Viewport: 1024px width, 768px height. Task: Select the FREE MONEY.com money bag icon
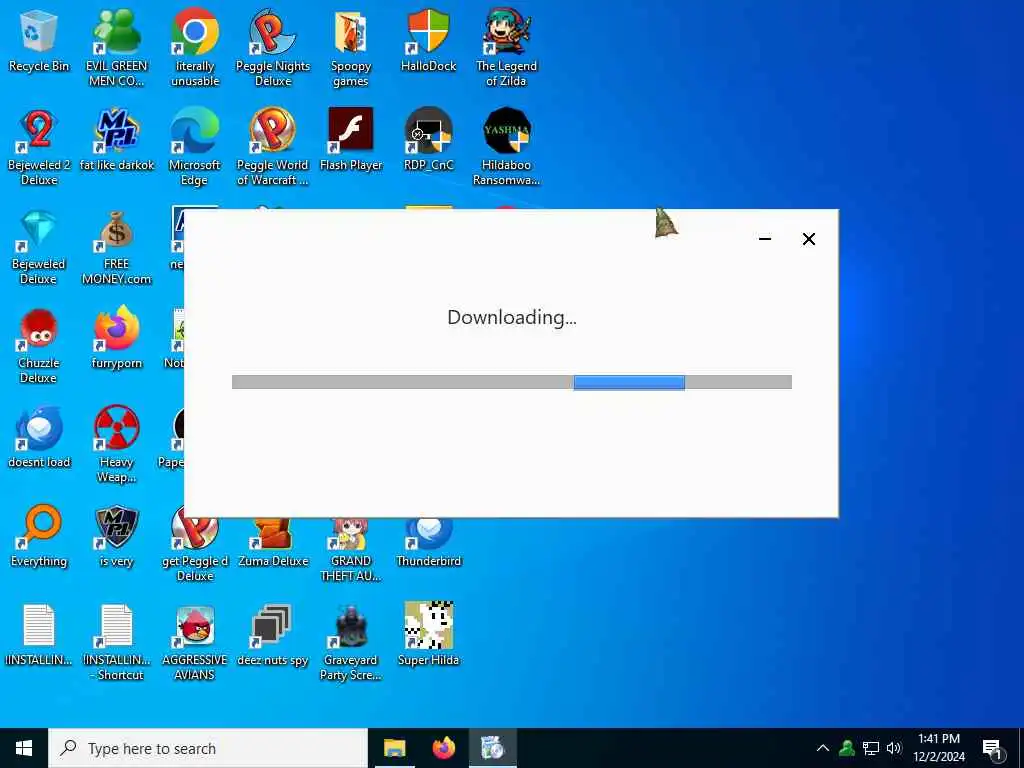(116, 246)
